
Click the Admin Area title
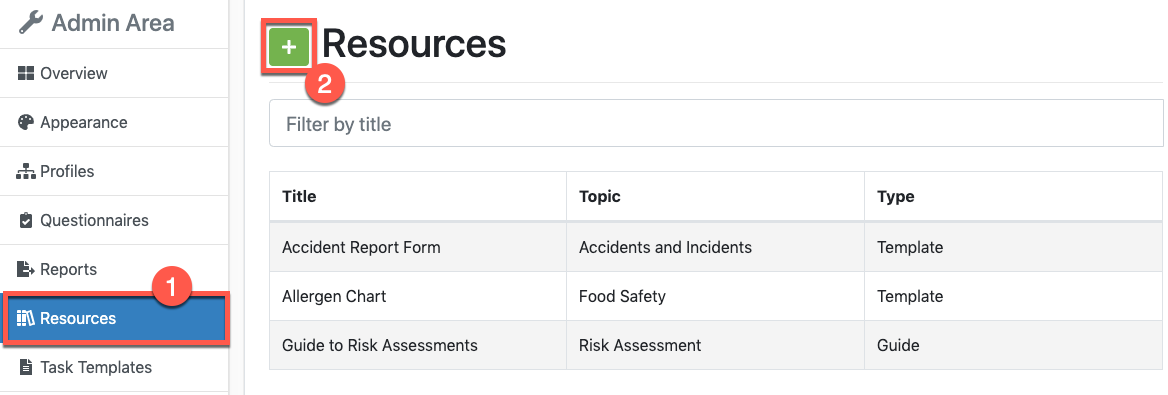pyautogui.click(x=112, y=23)
